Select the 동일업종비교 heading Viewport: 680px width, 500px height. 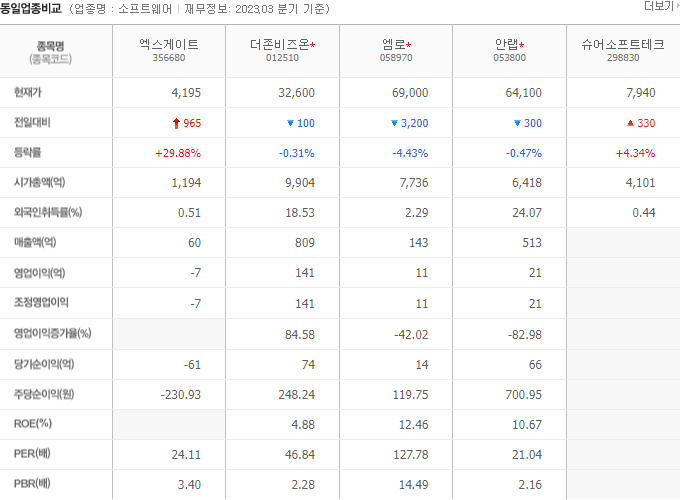(x=31, y=9)
